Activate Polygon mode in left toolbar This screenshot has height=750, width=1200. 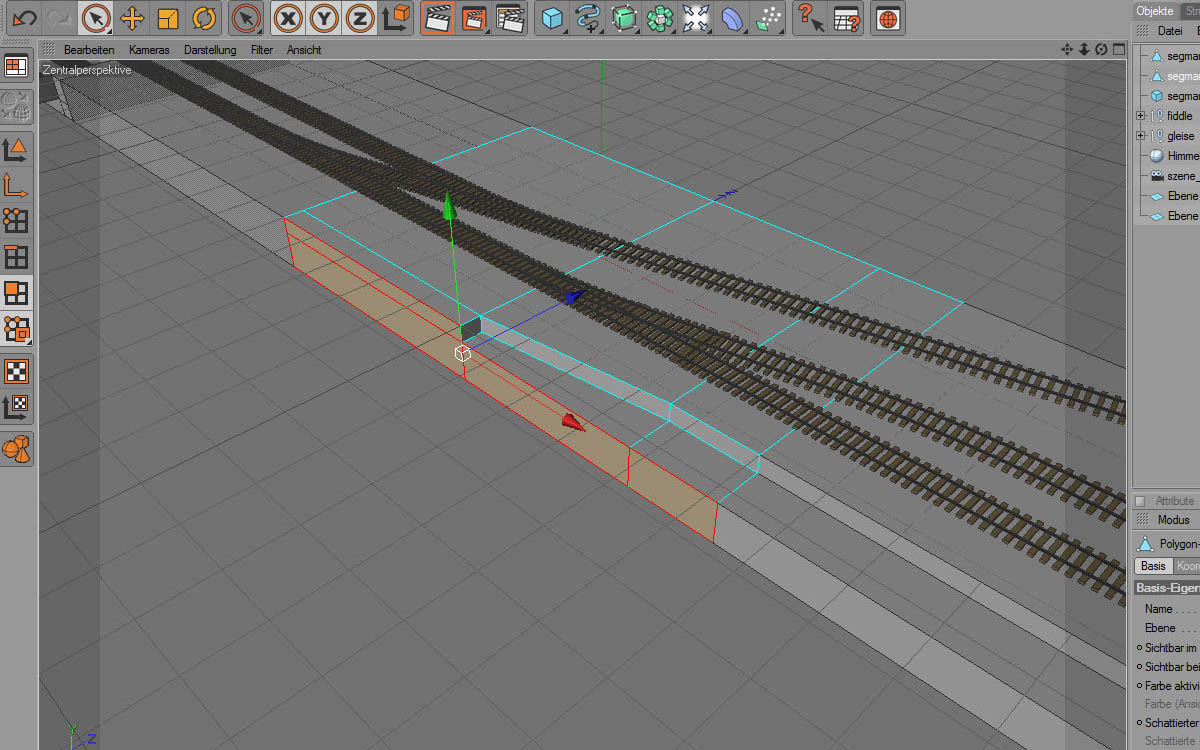pos(17,292)
